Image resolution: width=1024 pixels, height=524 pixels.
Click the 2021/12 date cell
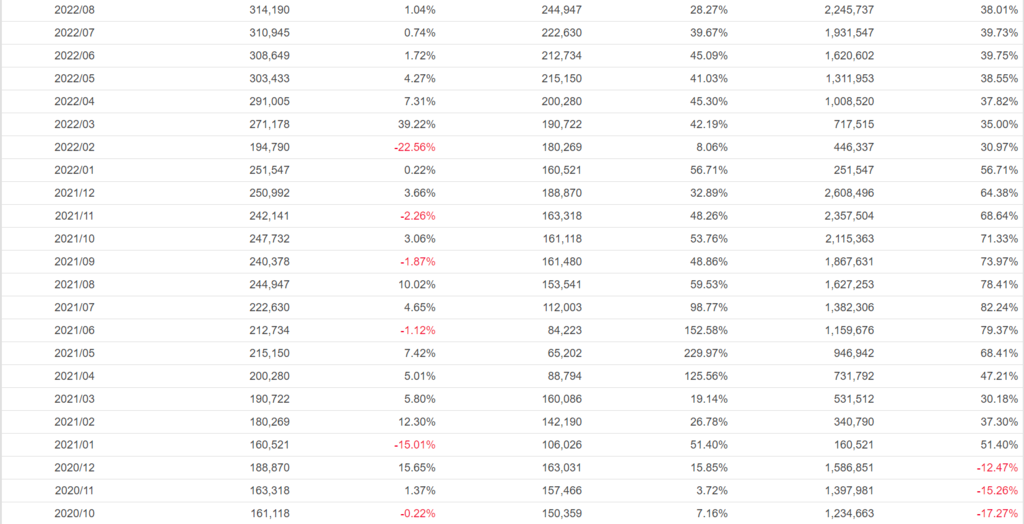point(75,193)
